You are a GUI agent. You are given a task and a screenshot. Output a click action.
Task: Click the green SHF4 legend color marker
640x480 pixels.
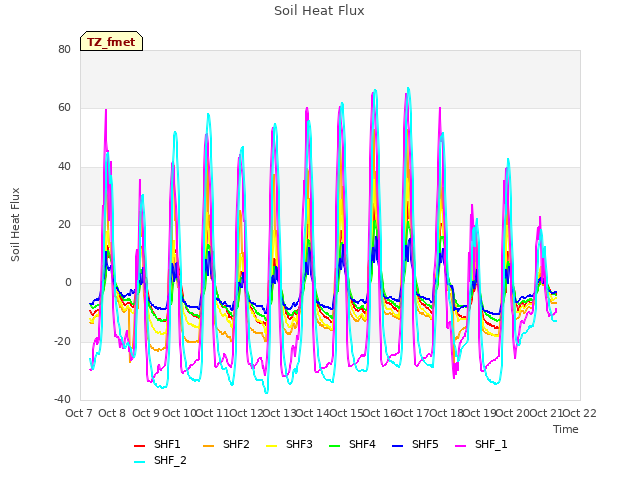(x=334, y=446)
